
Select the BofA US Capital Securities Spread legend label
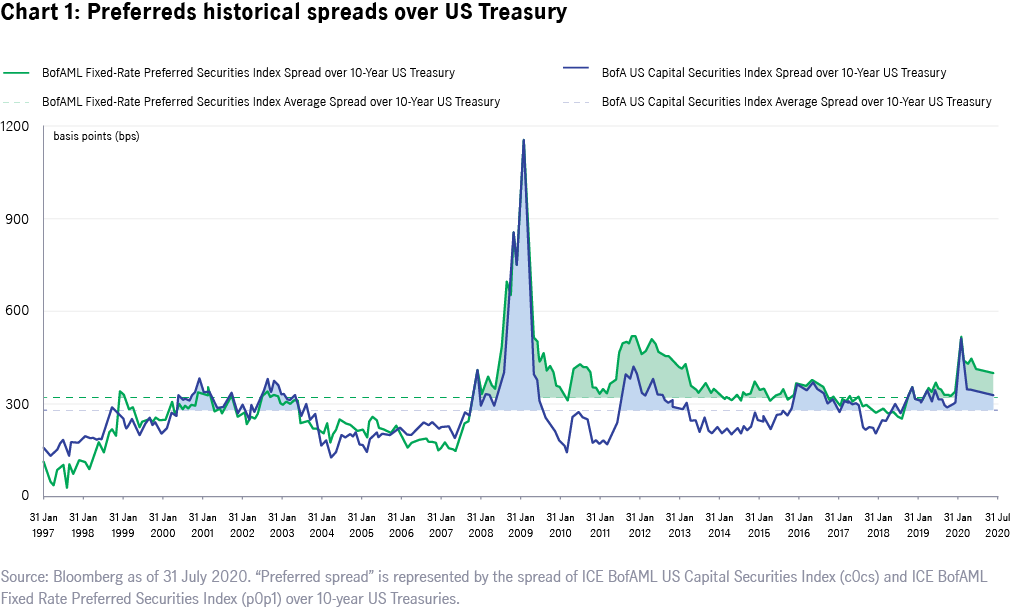coord(773,73)
